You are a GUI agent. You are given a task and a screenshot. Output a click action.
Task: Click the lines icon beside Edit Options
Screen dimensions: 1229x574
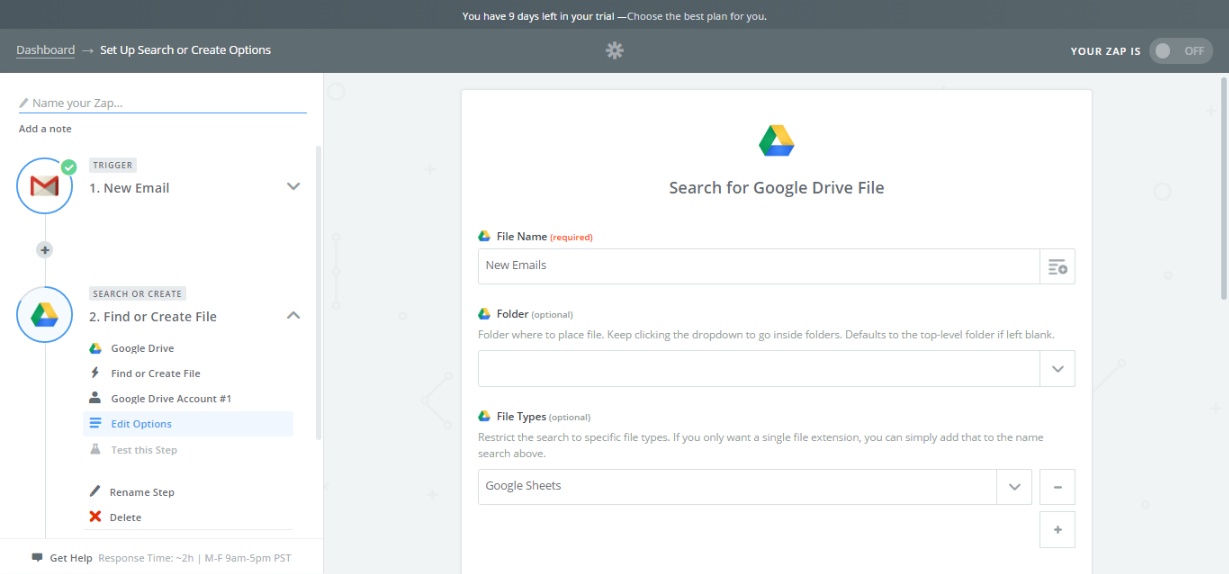[x=95, y=424]
